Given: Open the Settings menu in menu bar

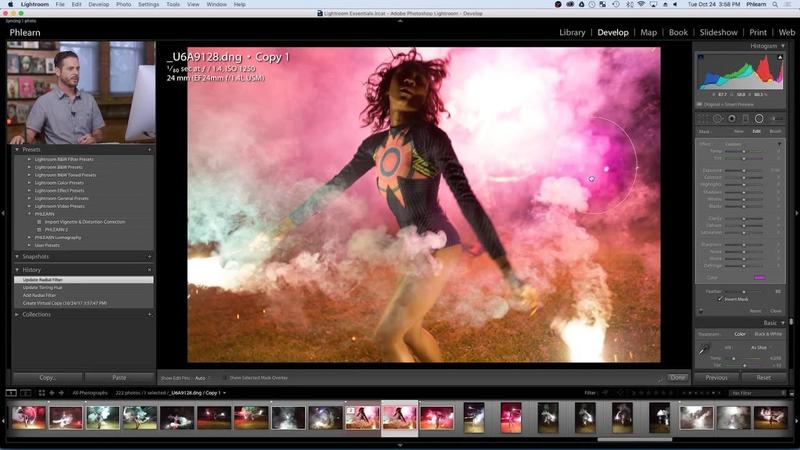Looking at the screenshot, I should pos(148,4).
